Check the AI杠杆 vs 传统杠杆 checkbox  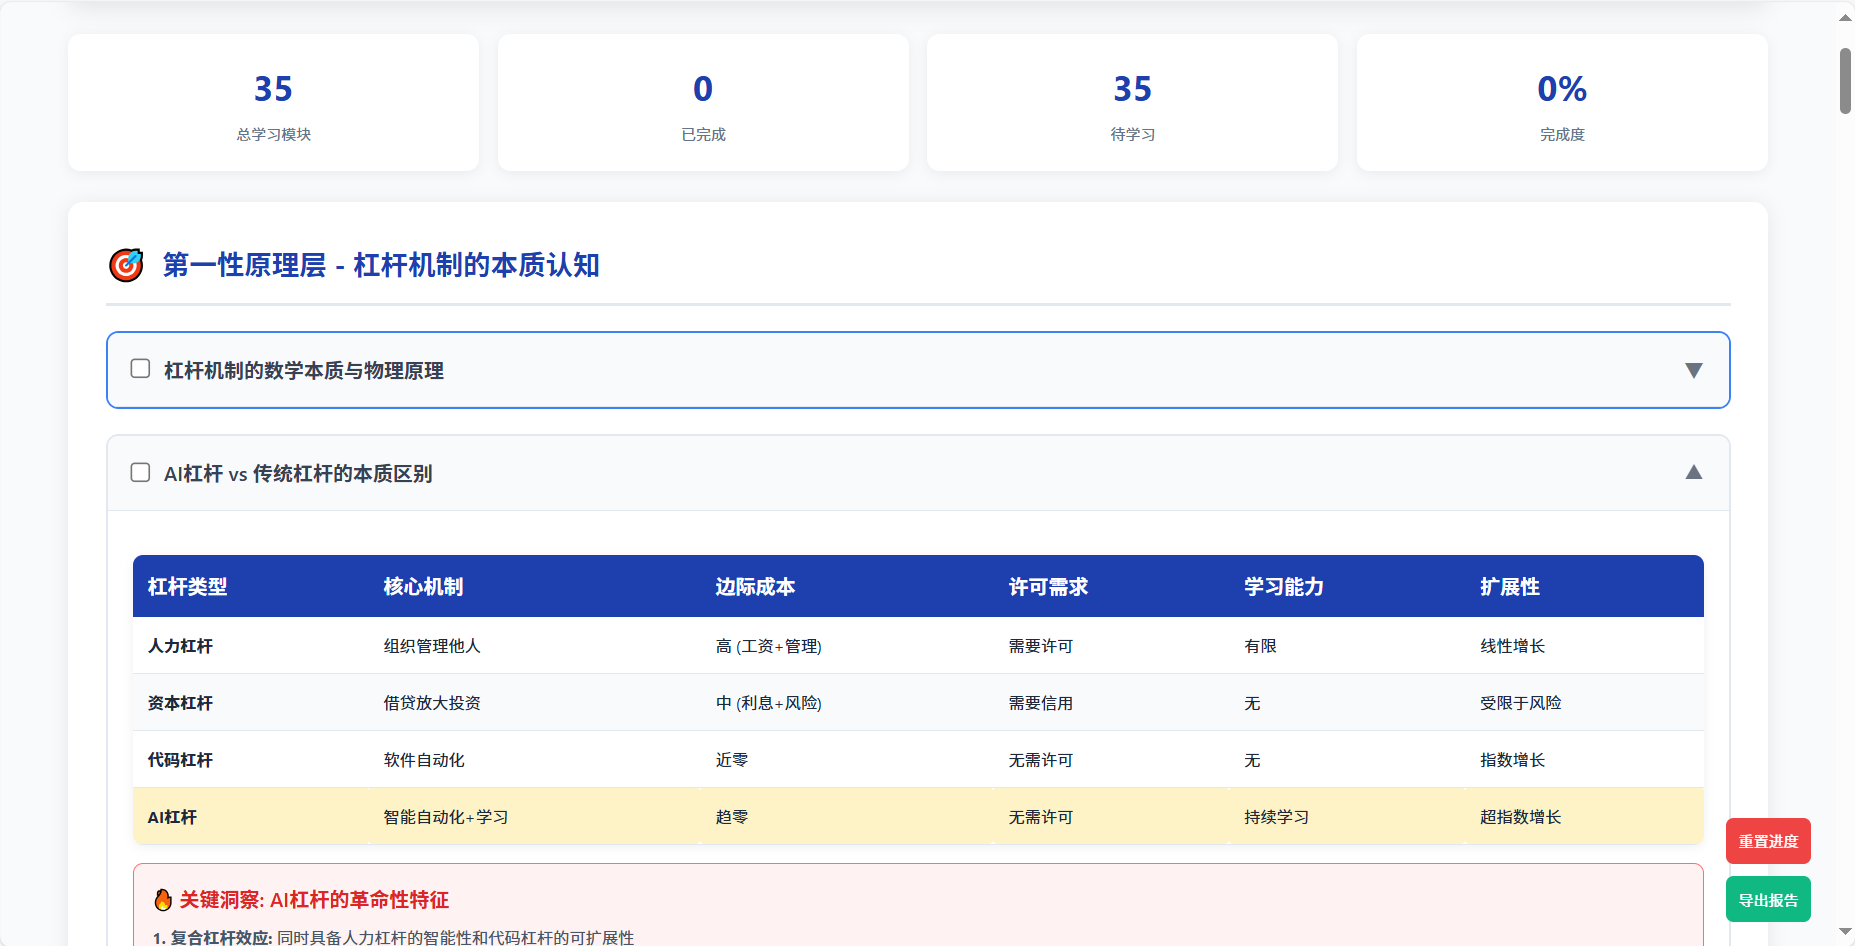click(141, 472)
